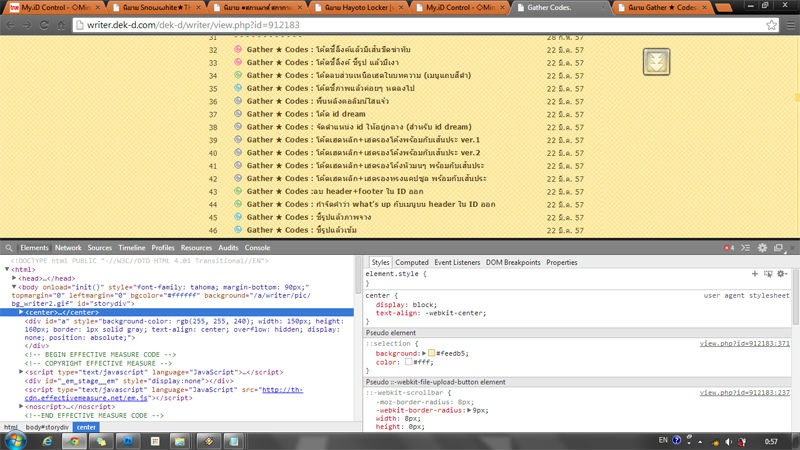The image size is (800, 450).
Task: Expand the <head> node
Action: (14, 278)
